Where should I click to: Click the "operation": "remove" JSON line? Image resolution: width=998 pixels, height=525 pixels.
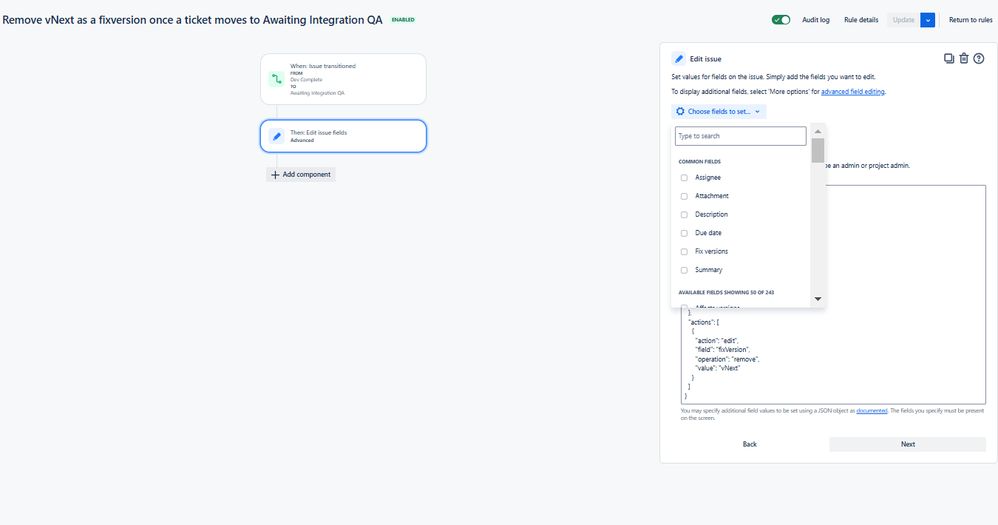(x=727, y=359)
